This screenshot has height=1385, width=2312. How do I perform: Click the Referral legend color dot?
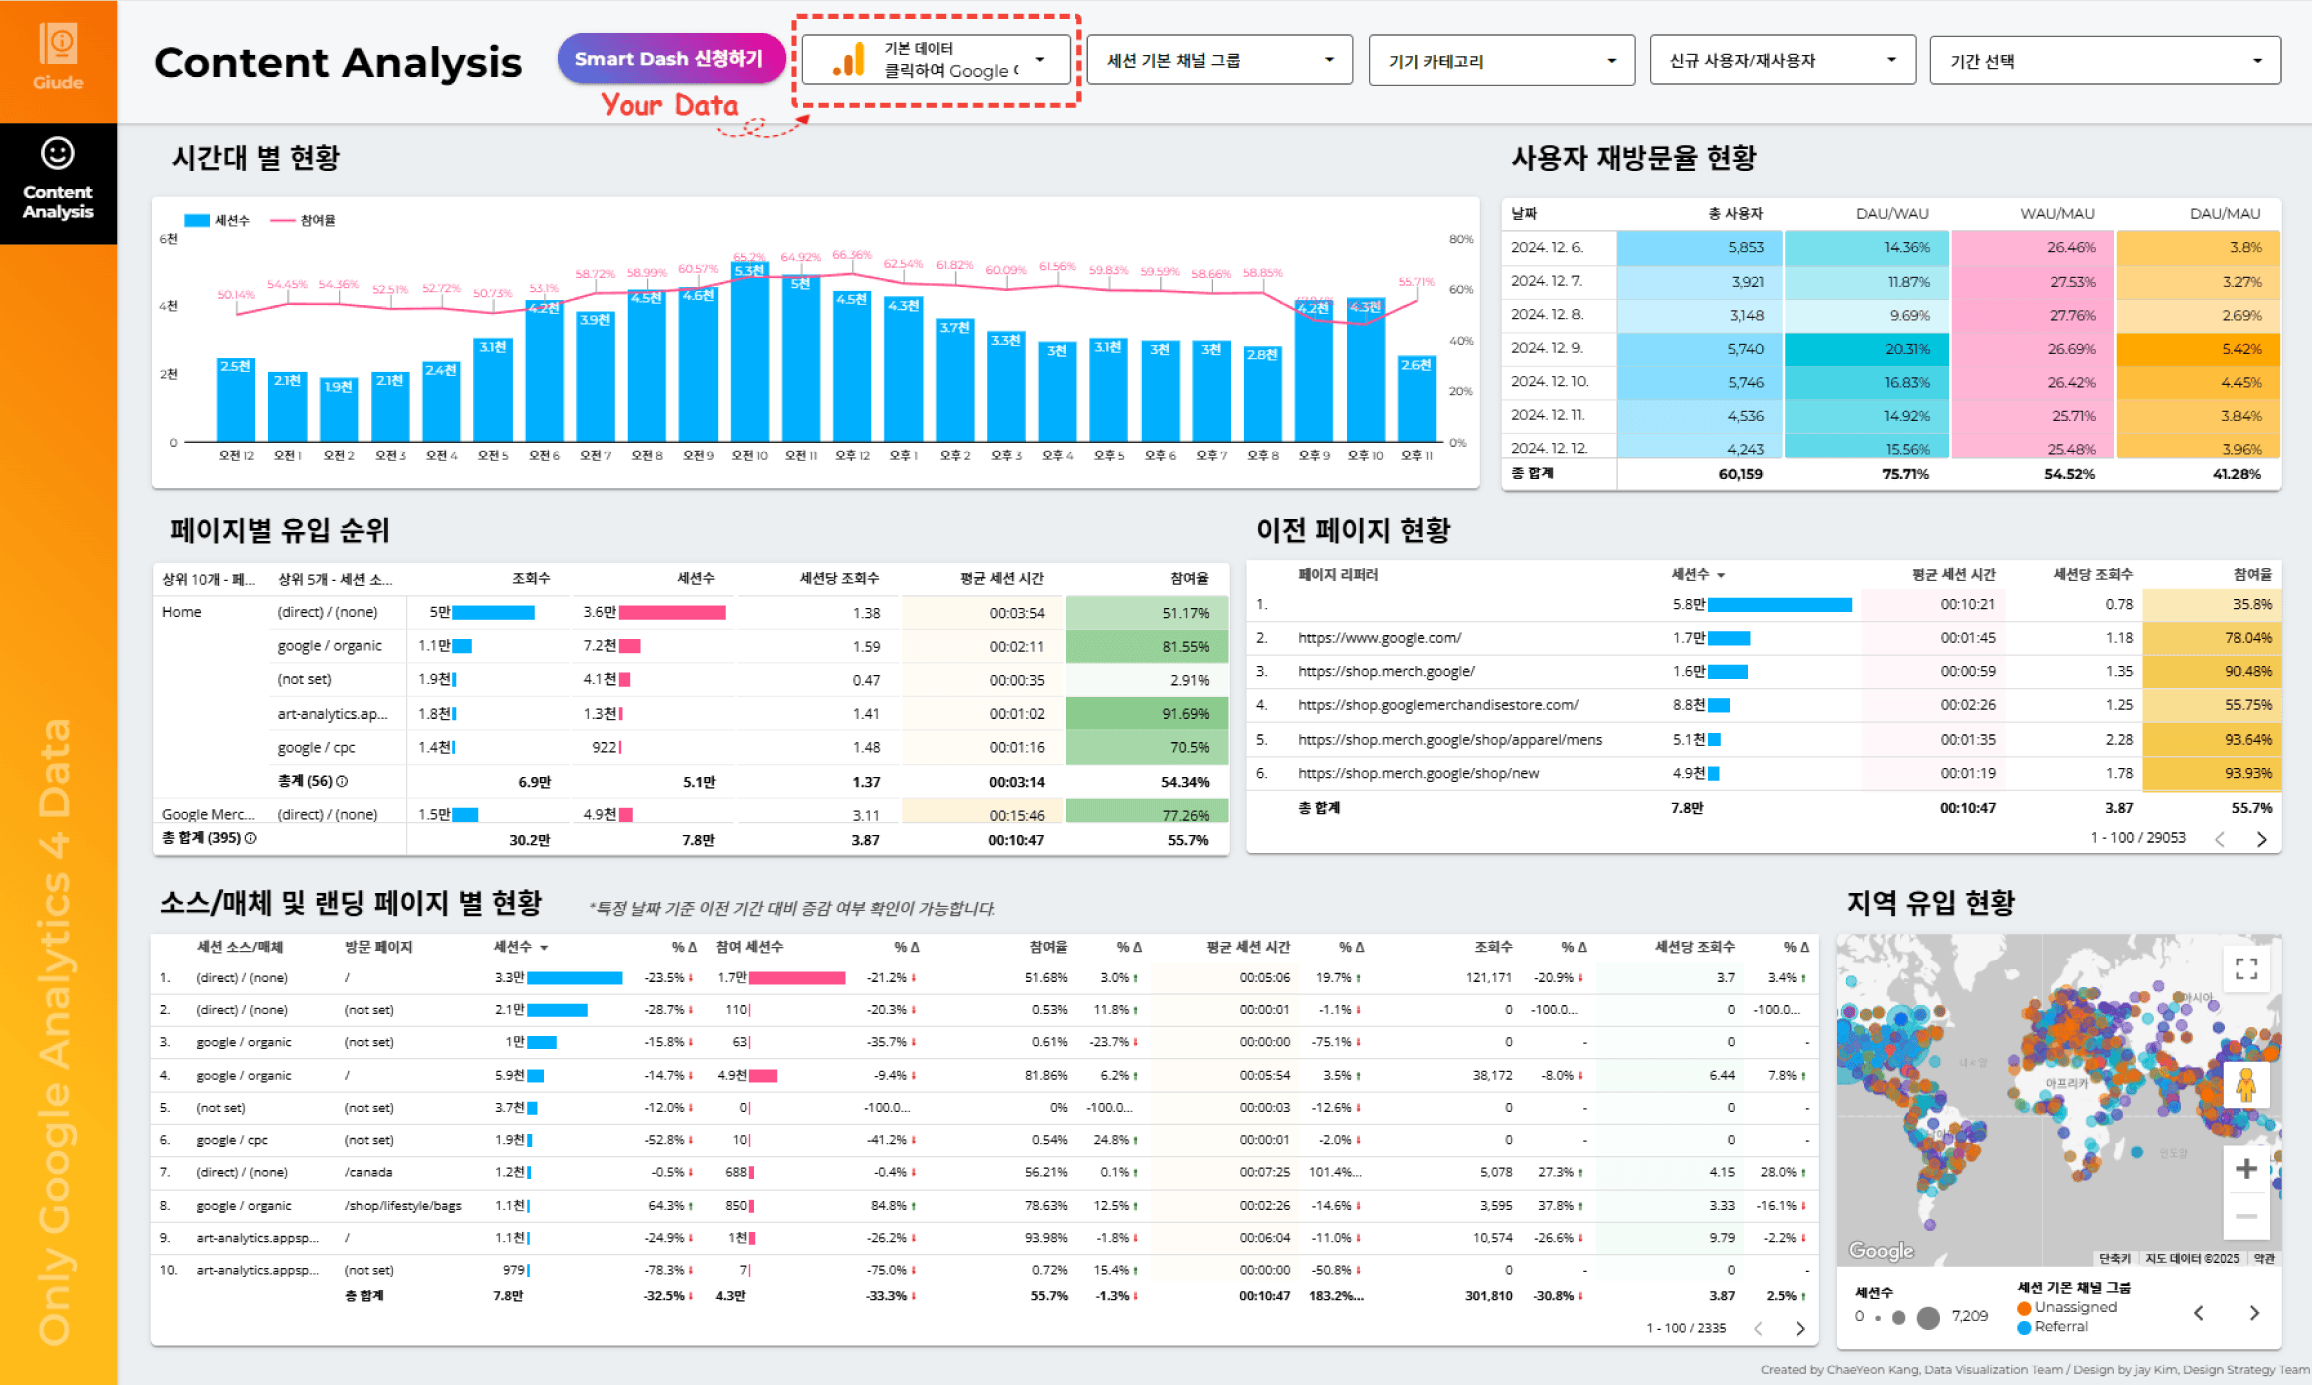pos(2024,1327)
